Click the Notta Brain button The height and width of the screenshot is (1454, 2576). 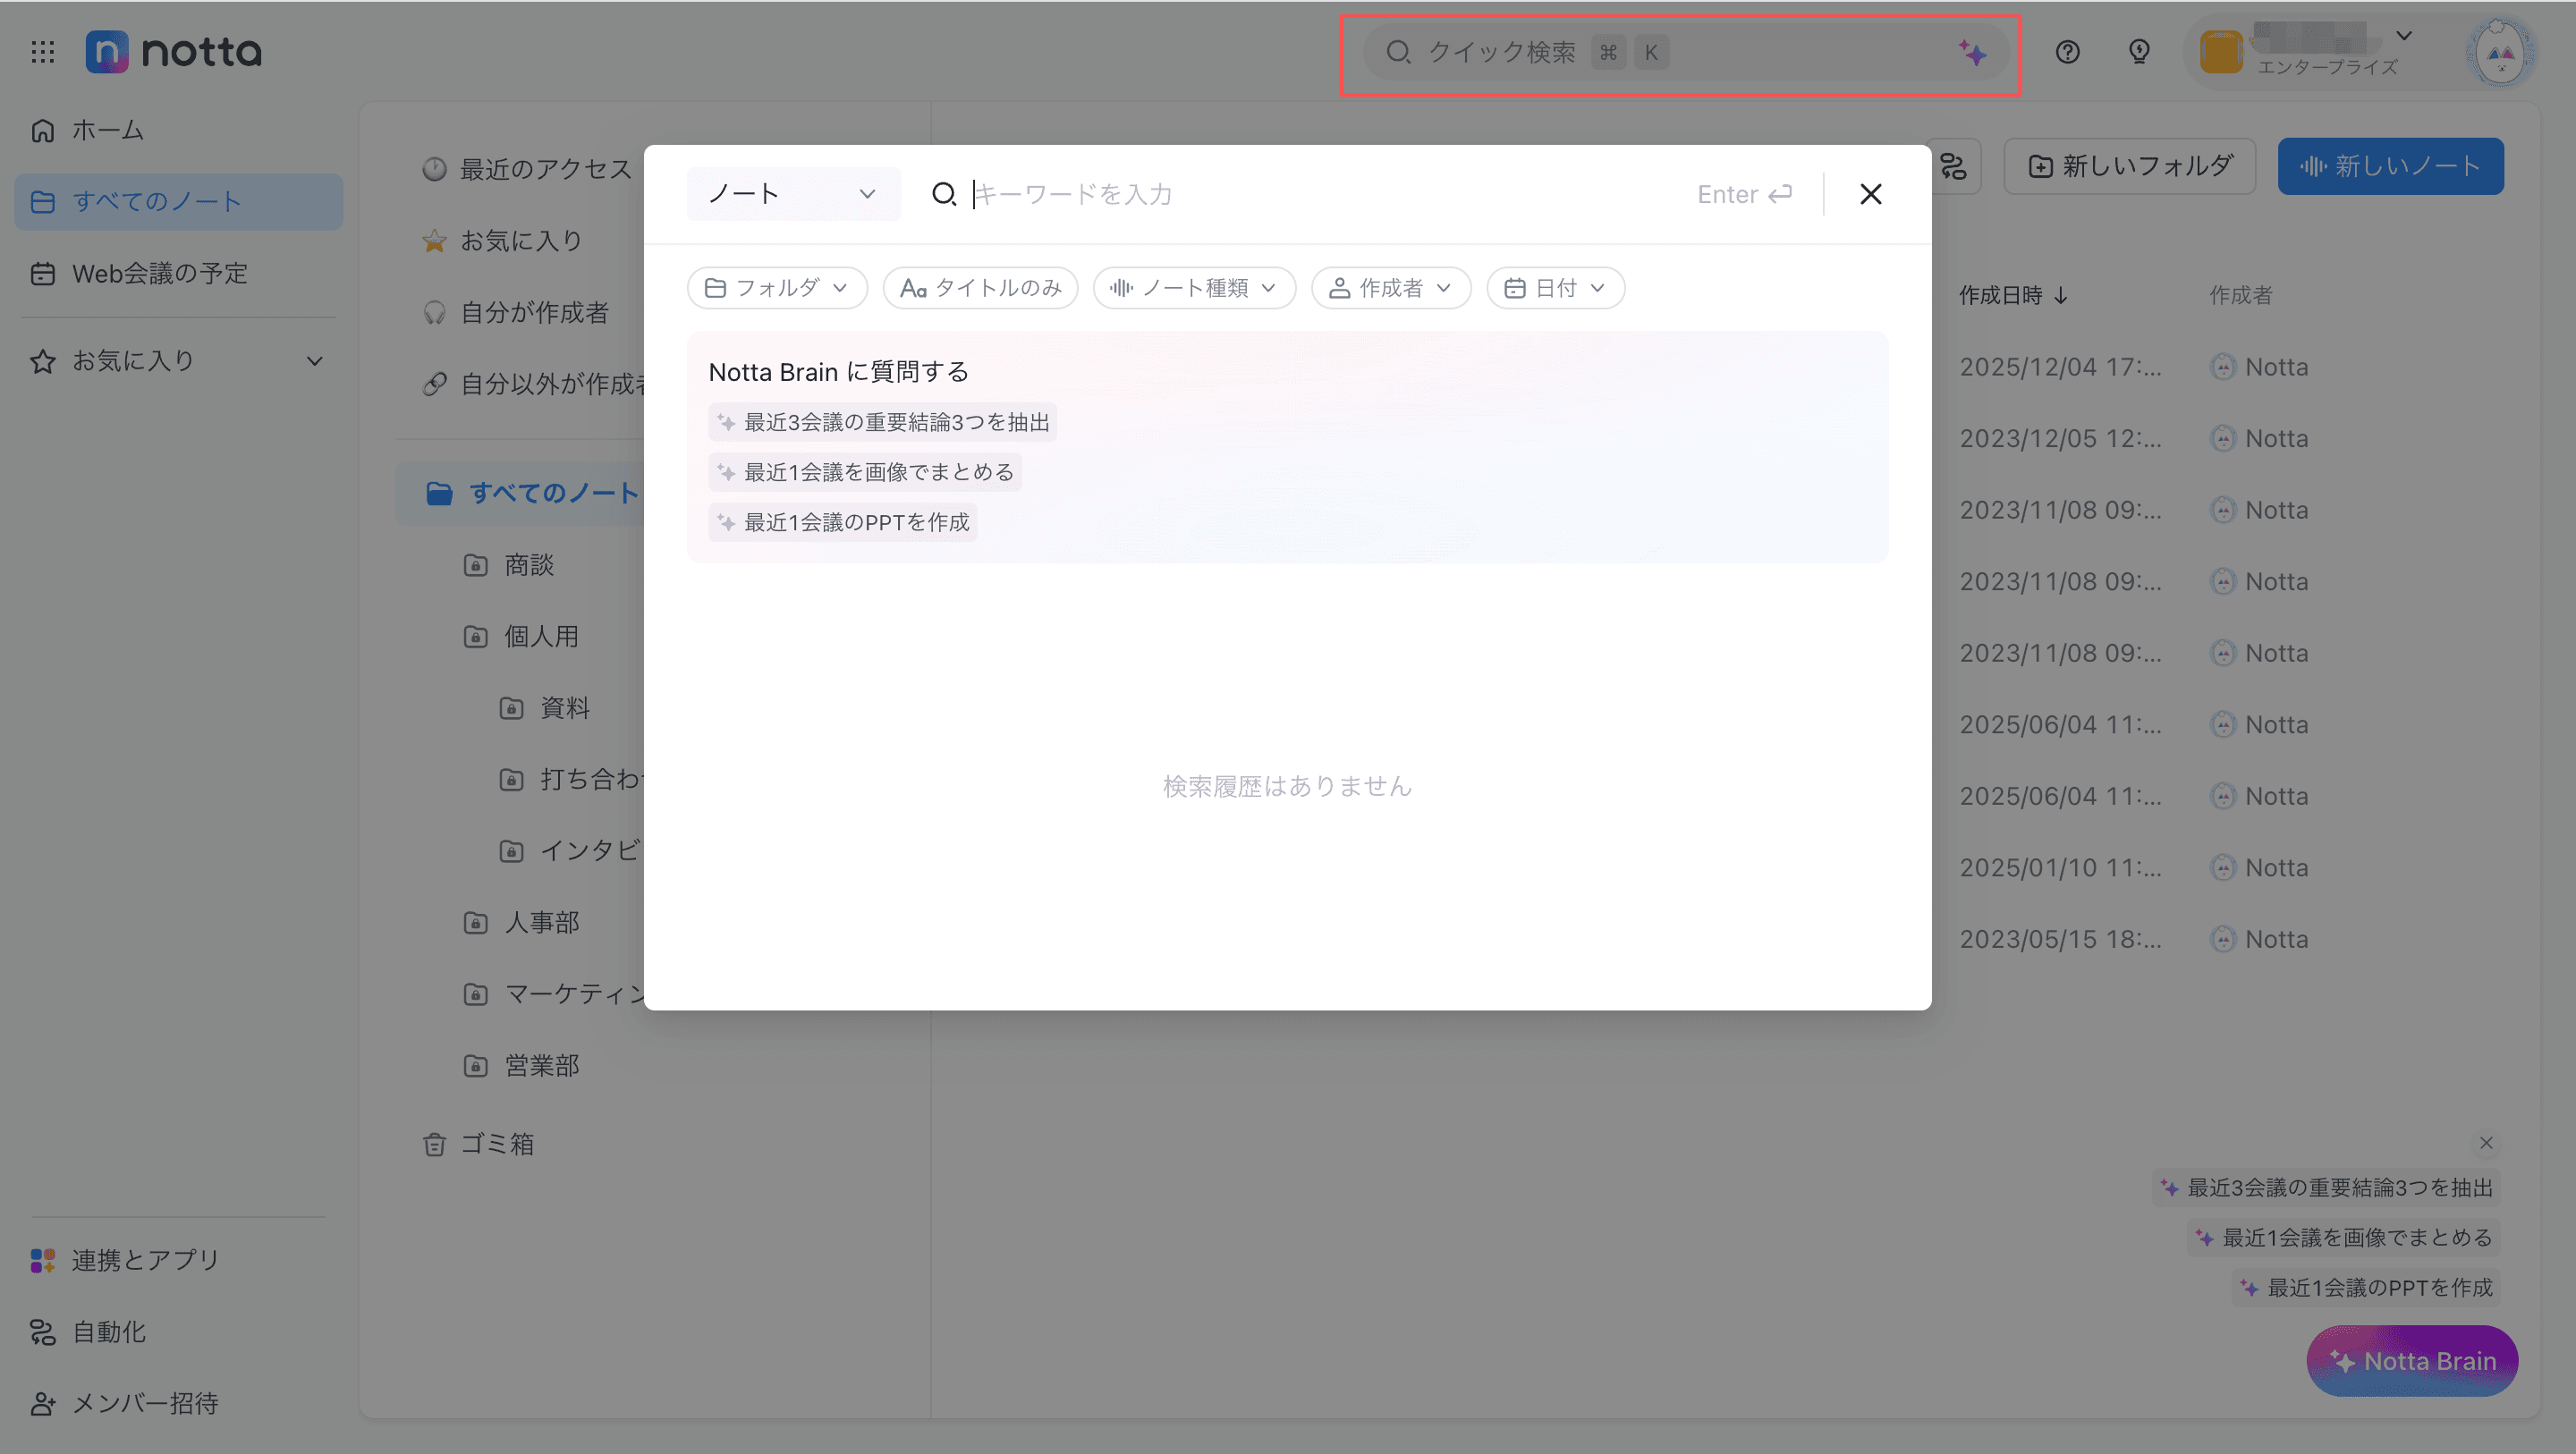click(2412, 1361)
